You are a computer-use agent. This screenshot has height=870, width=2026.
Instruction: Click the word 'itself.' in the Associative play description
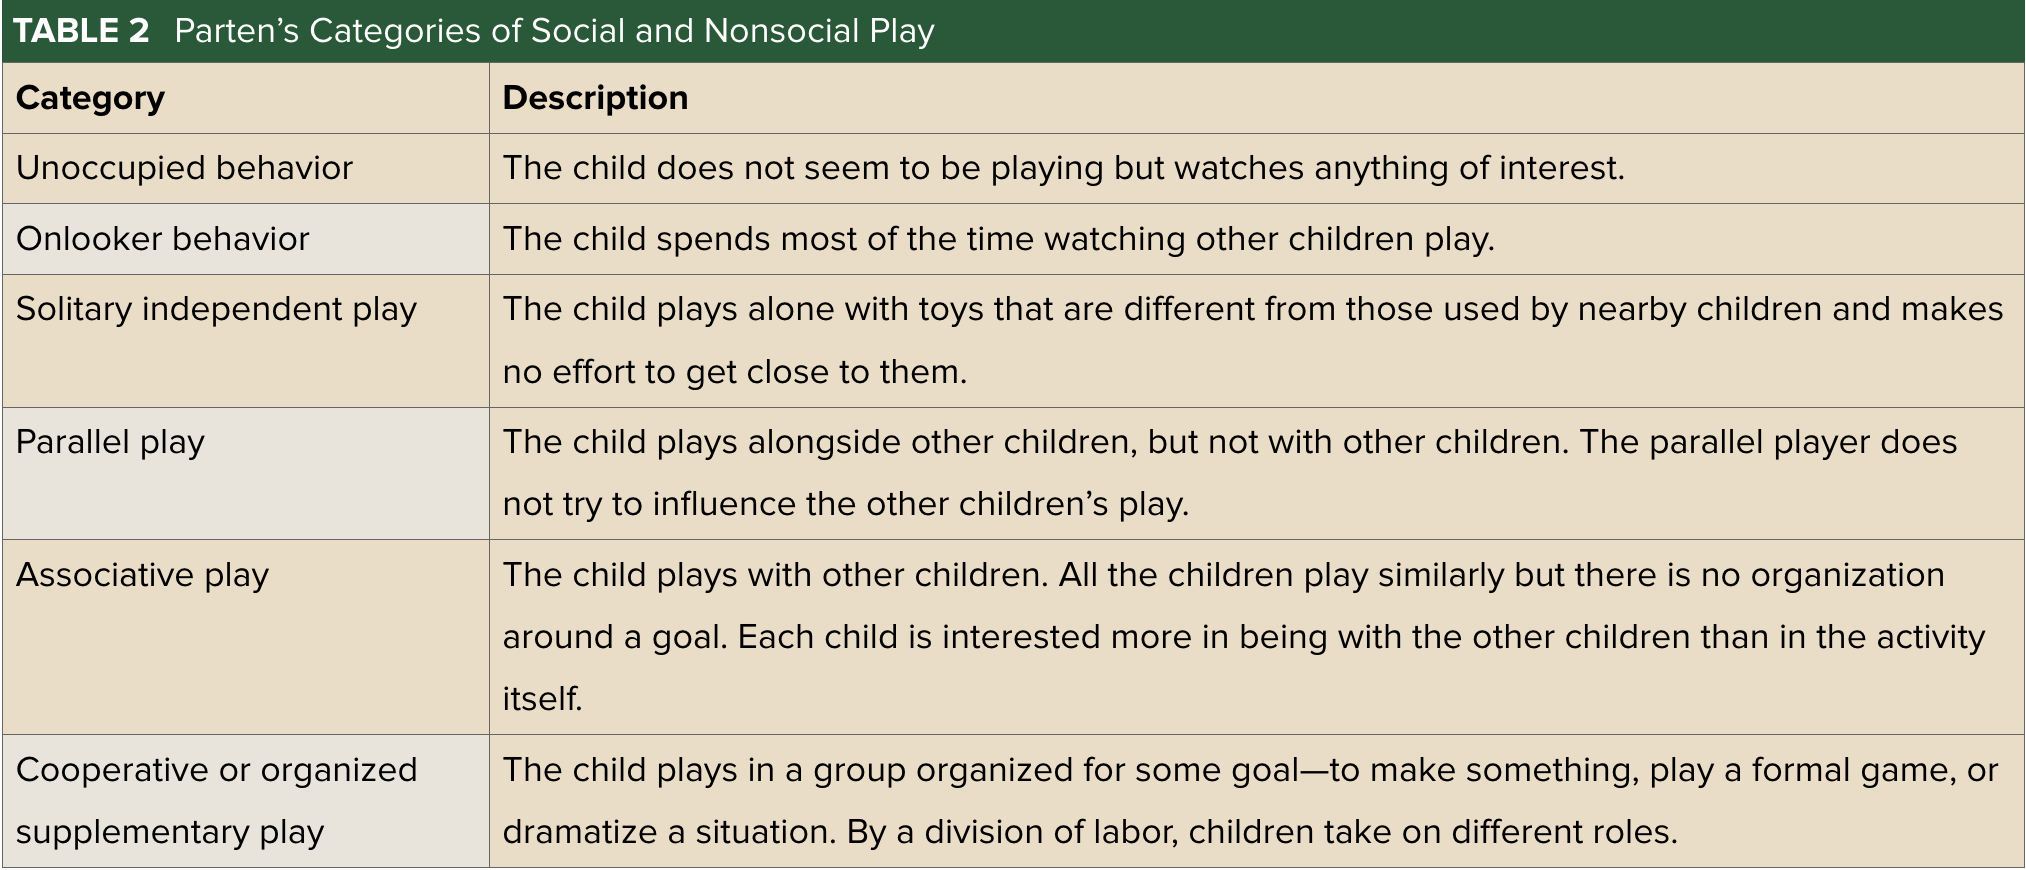pos(542,698)
